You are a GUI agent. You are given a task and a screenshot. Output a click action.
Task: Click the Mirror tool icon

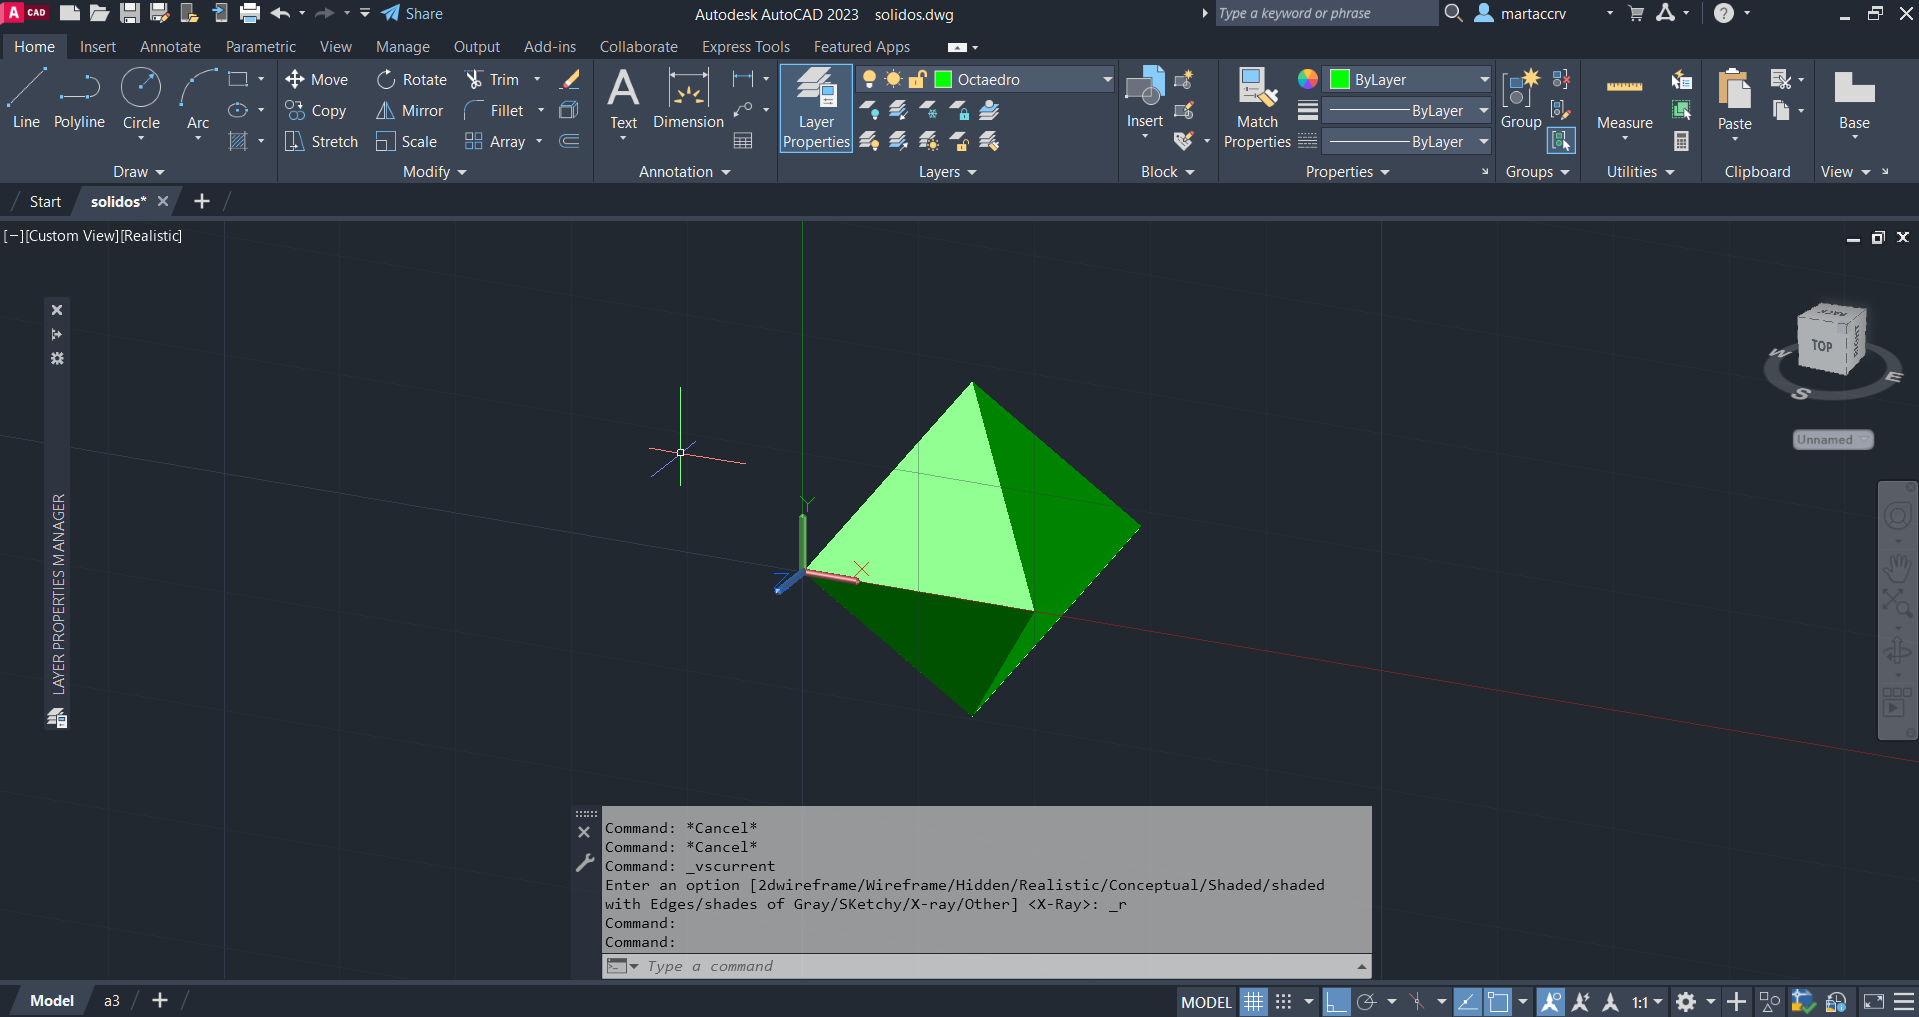[x=385, y=111]
